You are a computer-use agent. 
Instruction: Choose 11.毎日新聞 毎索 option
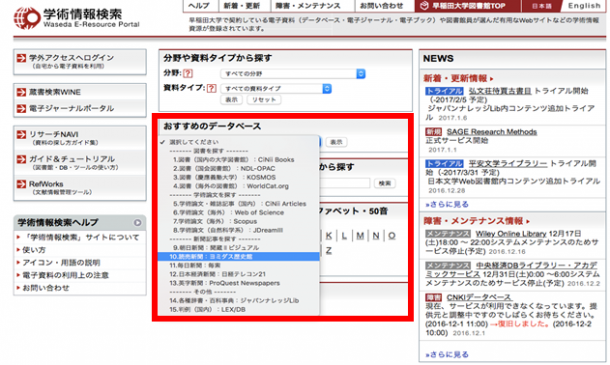point(238,265)
